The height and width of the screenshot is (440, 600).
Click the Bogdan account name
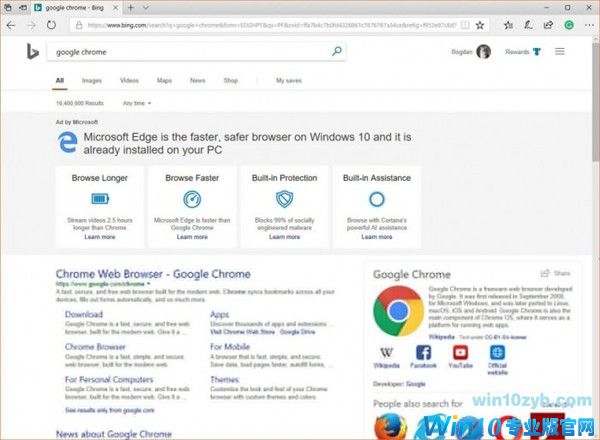pyautogui.click(x=462, y=52)
